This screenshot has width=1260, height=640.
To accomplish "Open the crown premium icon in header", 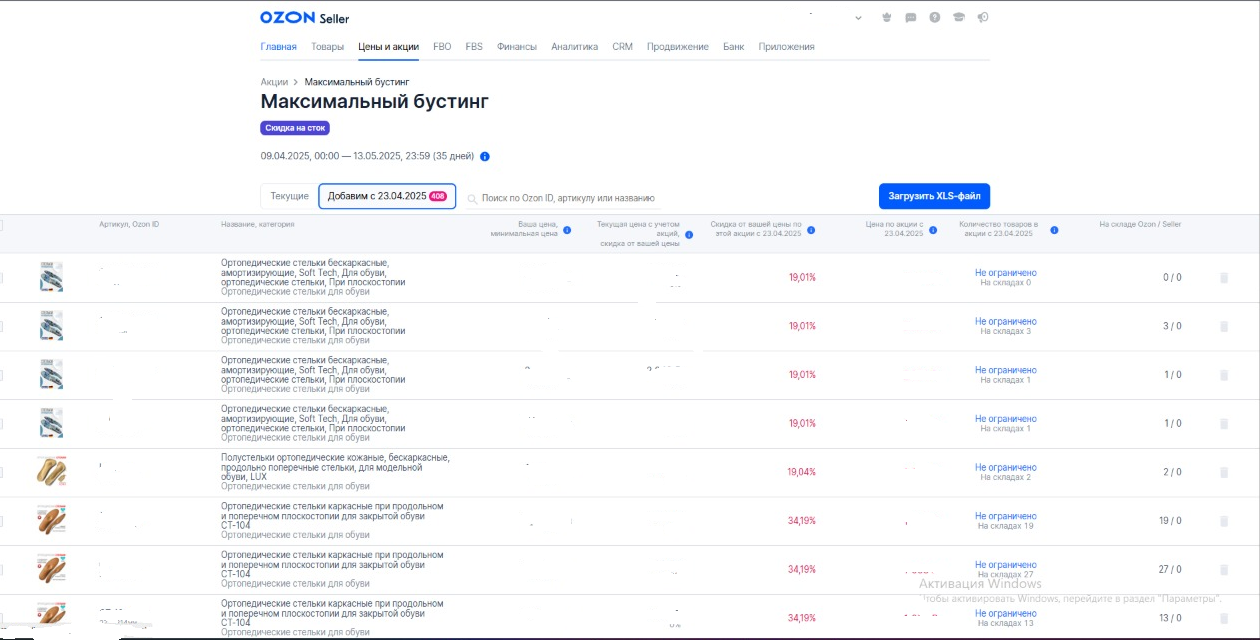I will 886,17.
